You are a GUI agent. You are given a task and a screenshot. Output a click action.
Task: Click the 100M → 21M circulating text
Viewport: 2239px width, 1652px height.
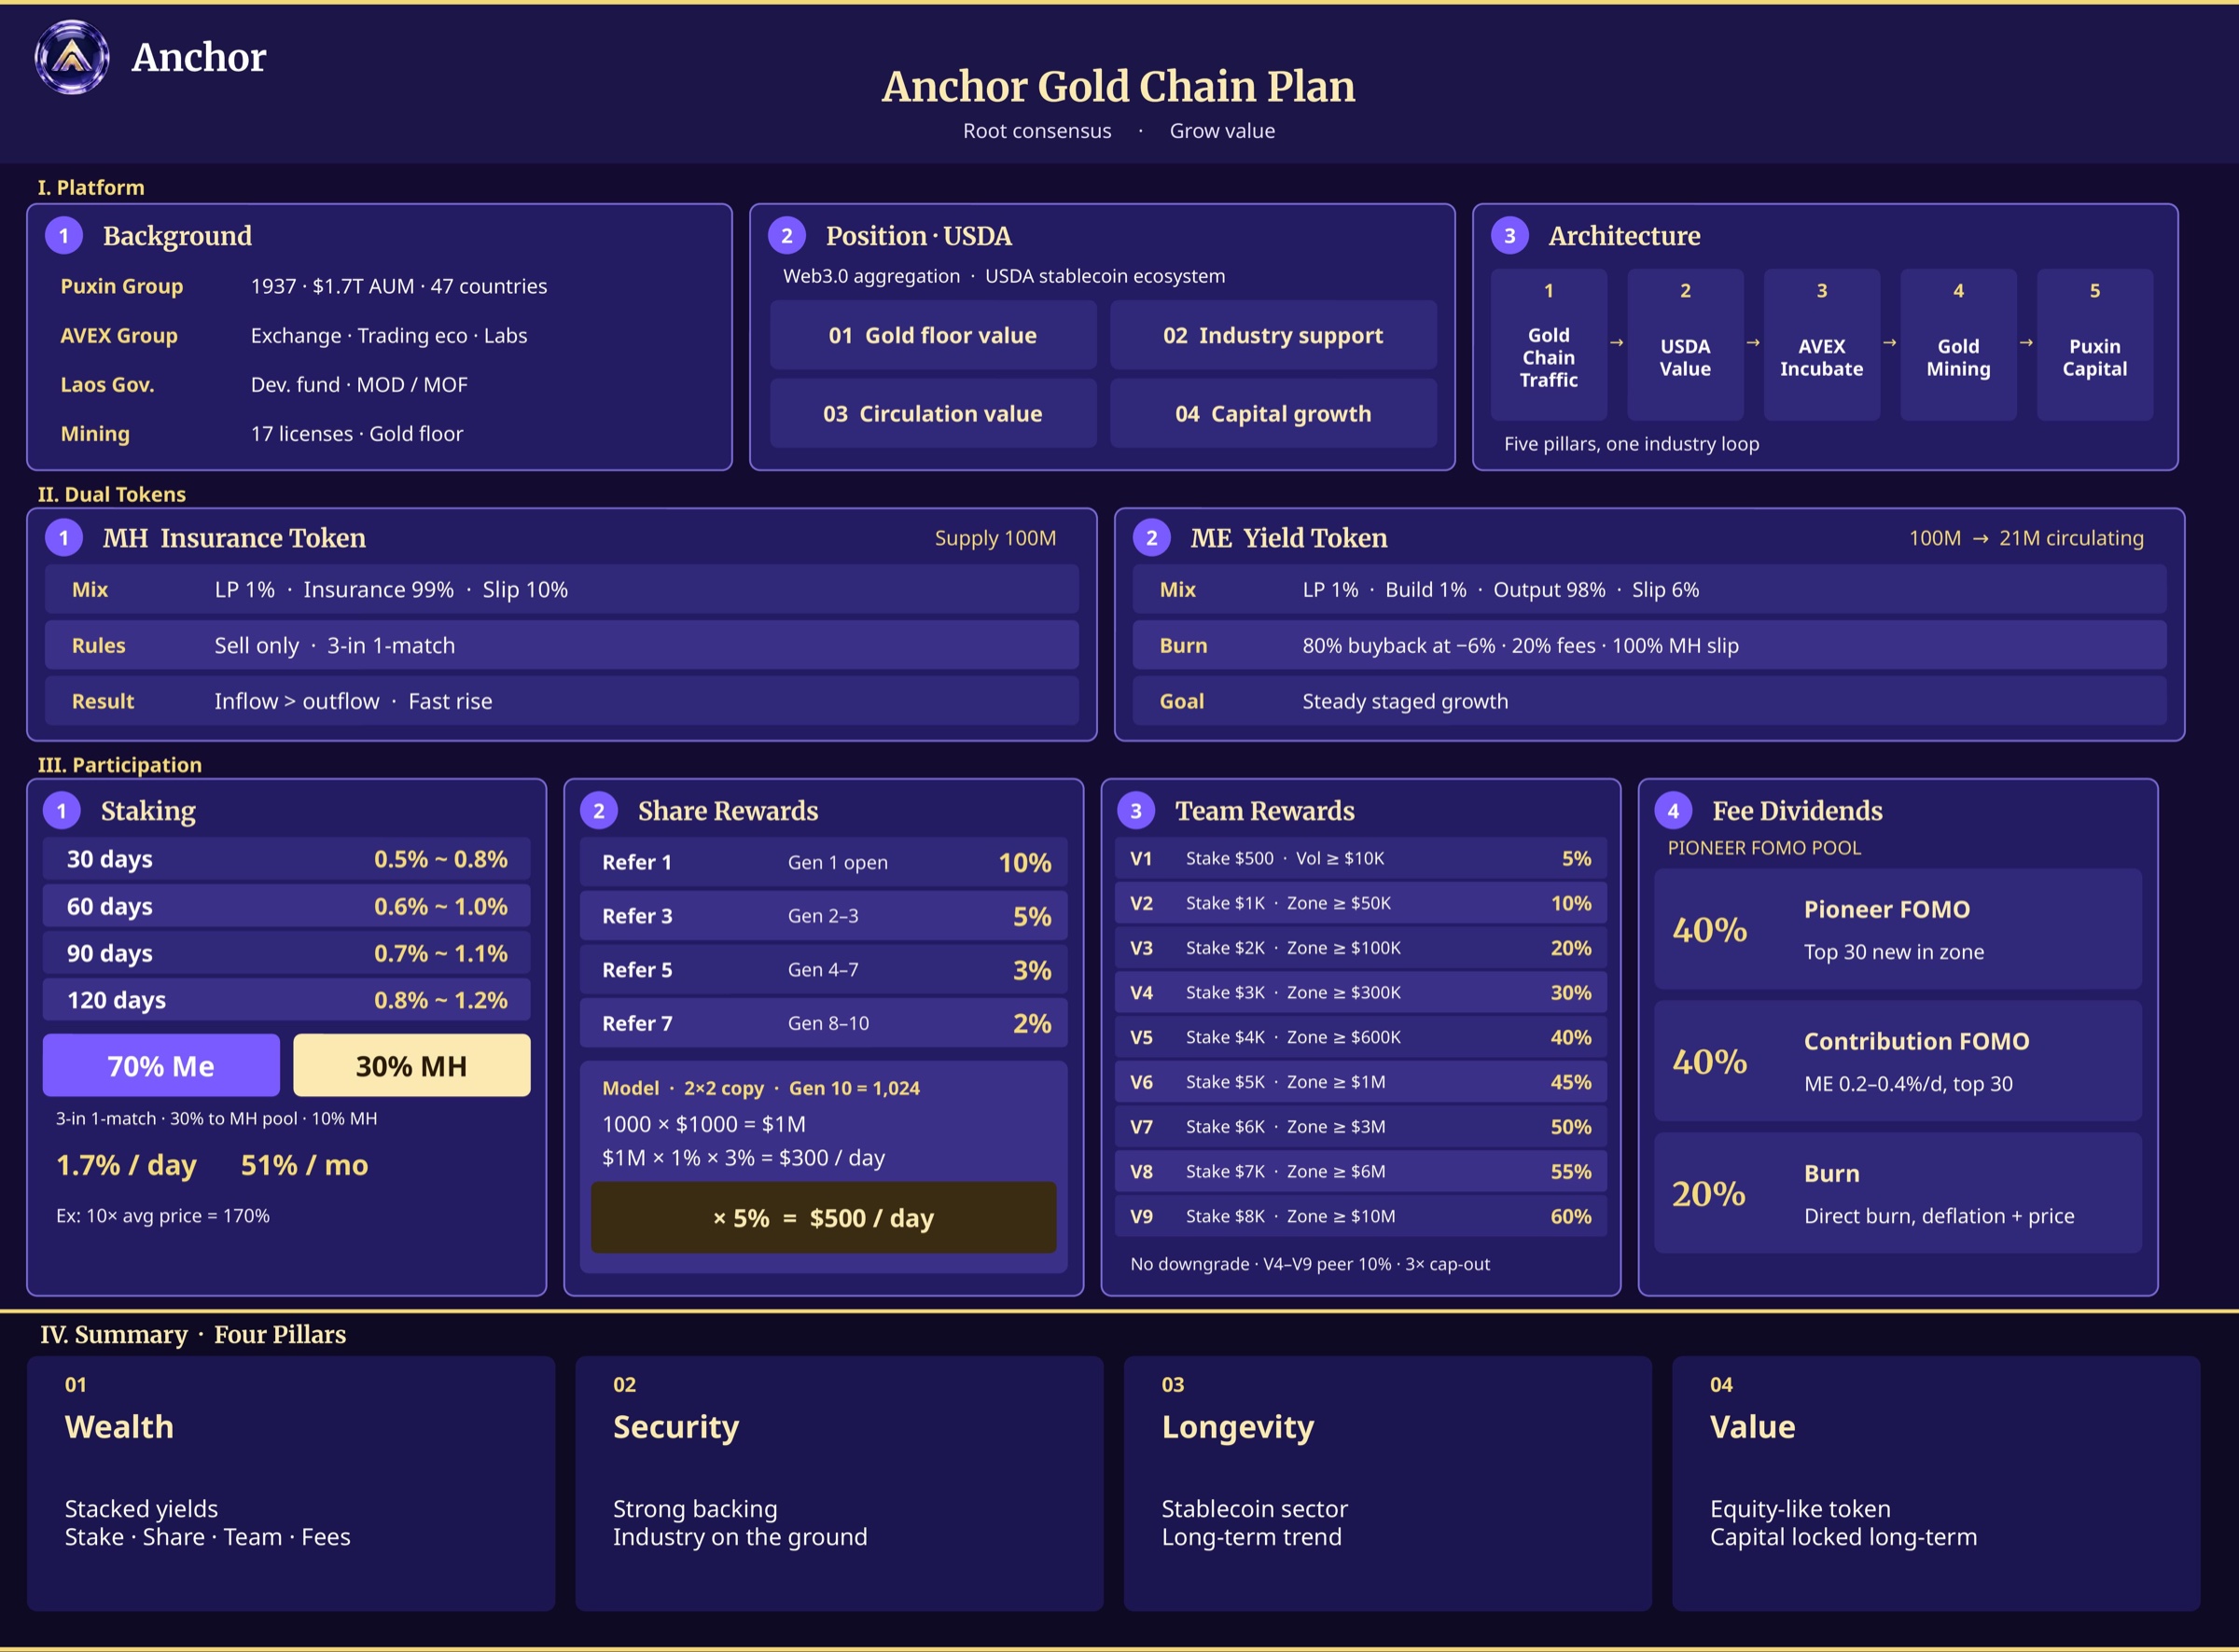2026,538
